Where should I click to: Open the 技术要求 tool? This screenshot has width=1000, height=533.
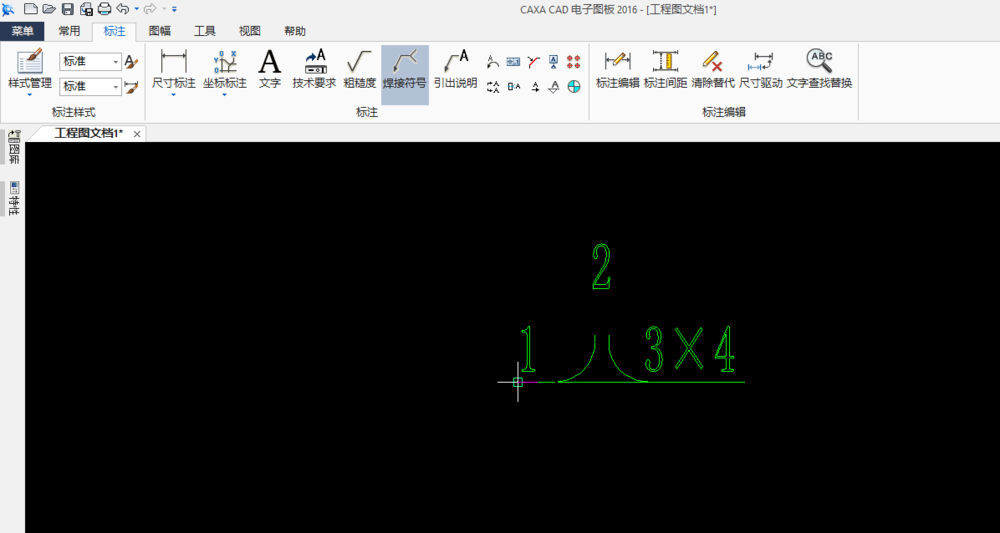[x=314, y=68]
